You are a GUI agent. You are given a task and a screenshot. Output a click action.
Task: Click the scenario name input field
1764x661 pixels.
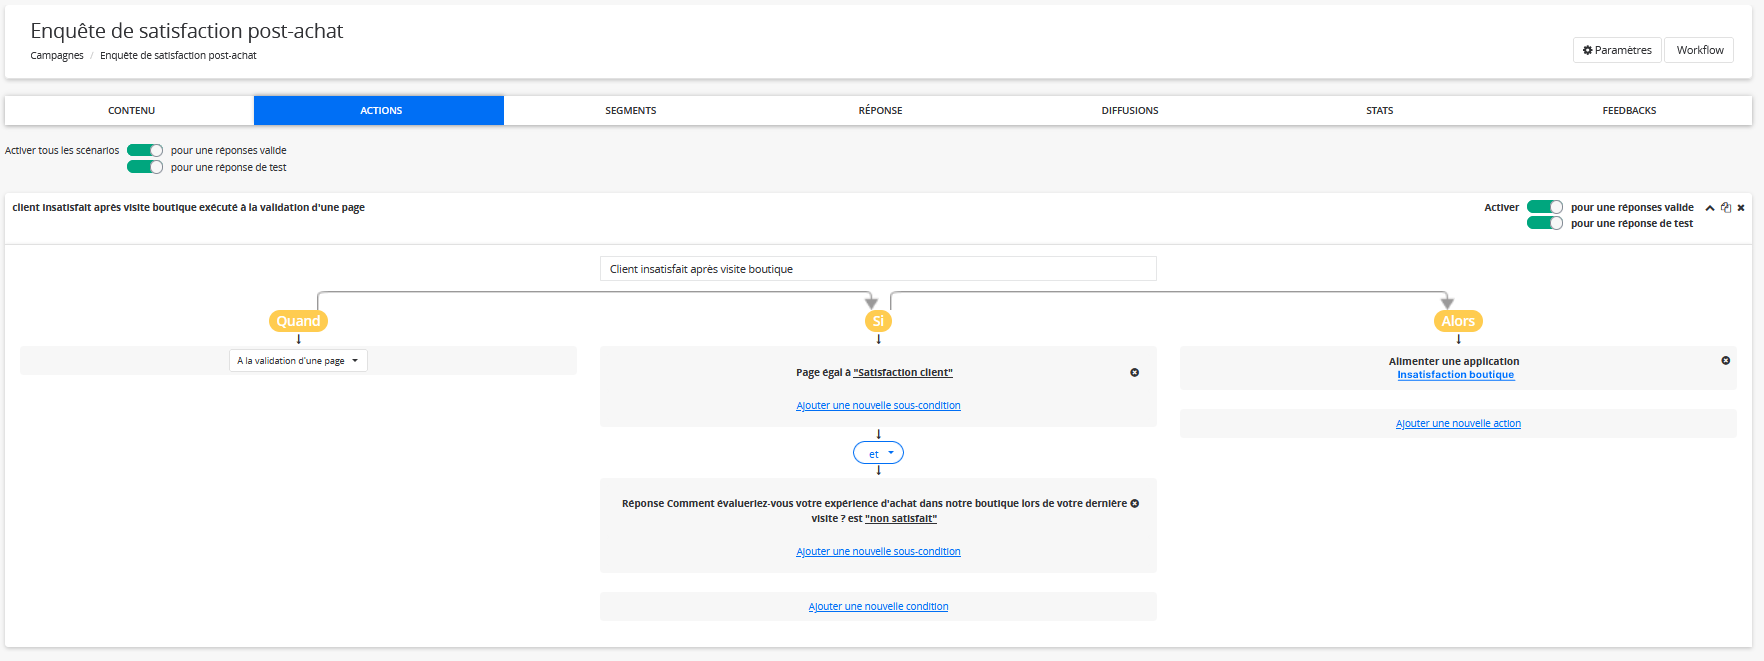point(878,269)
